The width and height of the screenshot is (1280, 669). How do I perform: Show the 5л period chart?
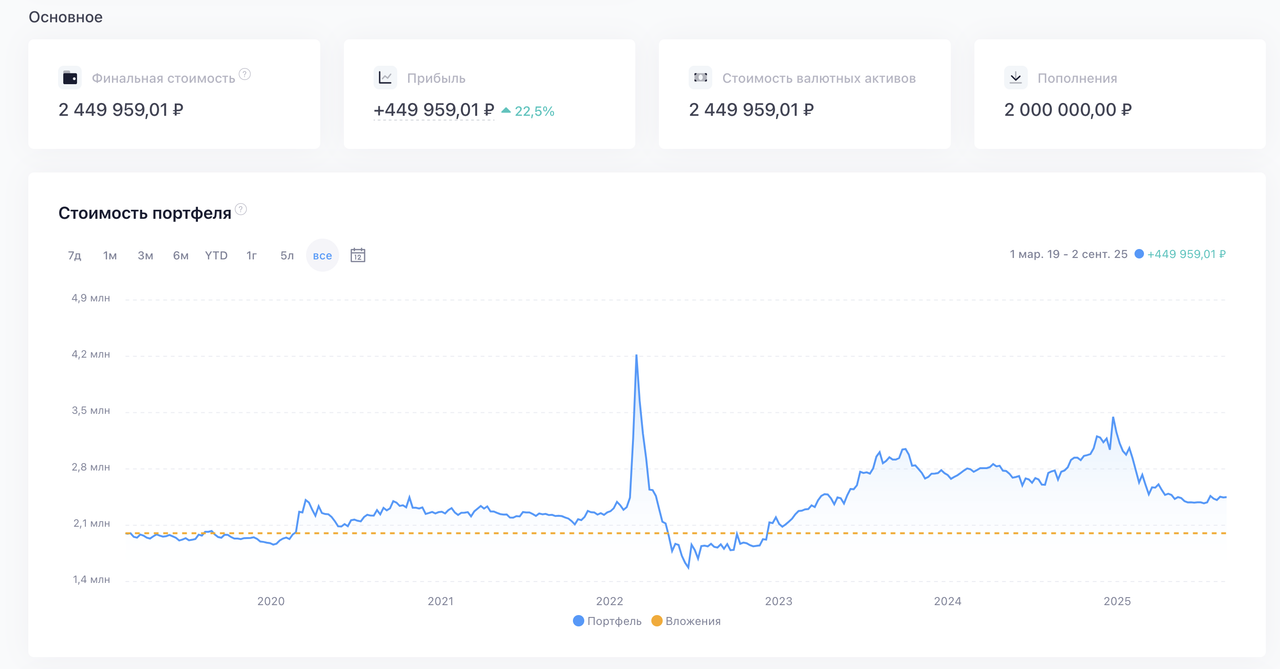(287, 256)
